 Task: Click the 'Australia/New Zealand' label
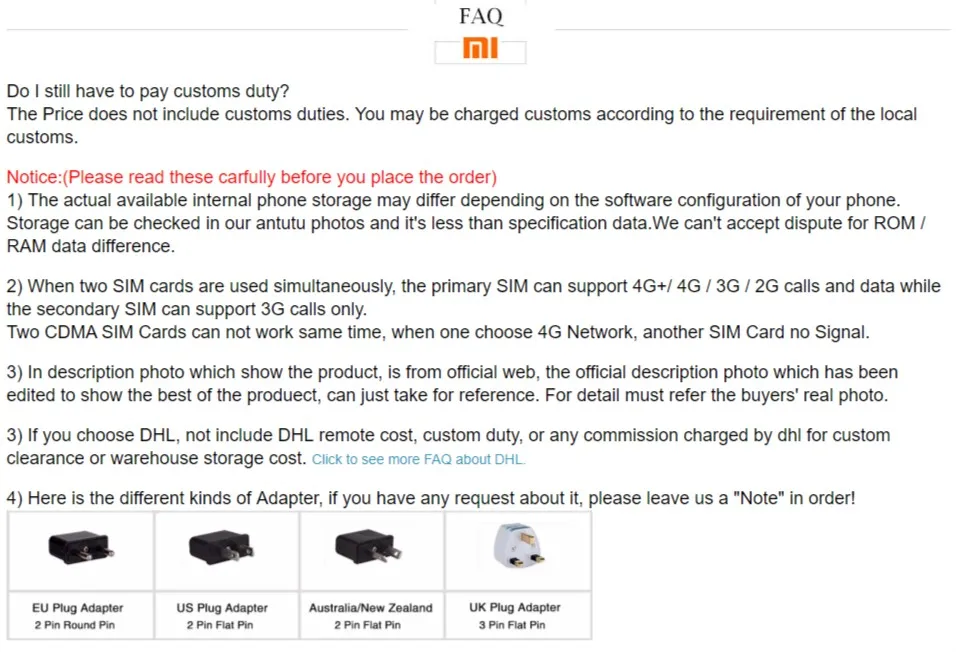[x=371, y=608]
